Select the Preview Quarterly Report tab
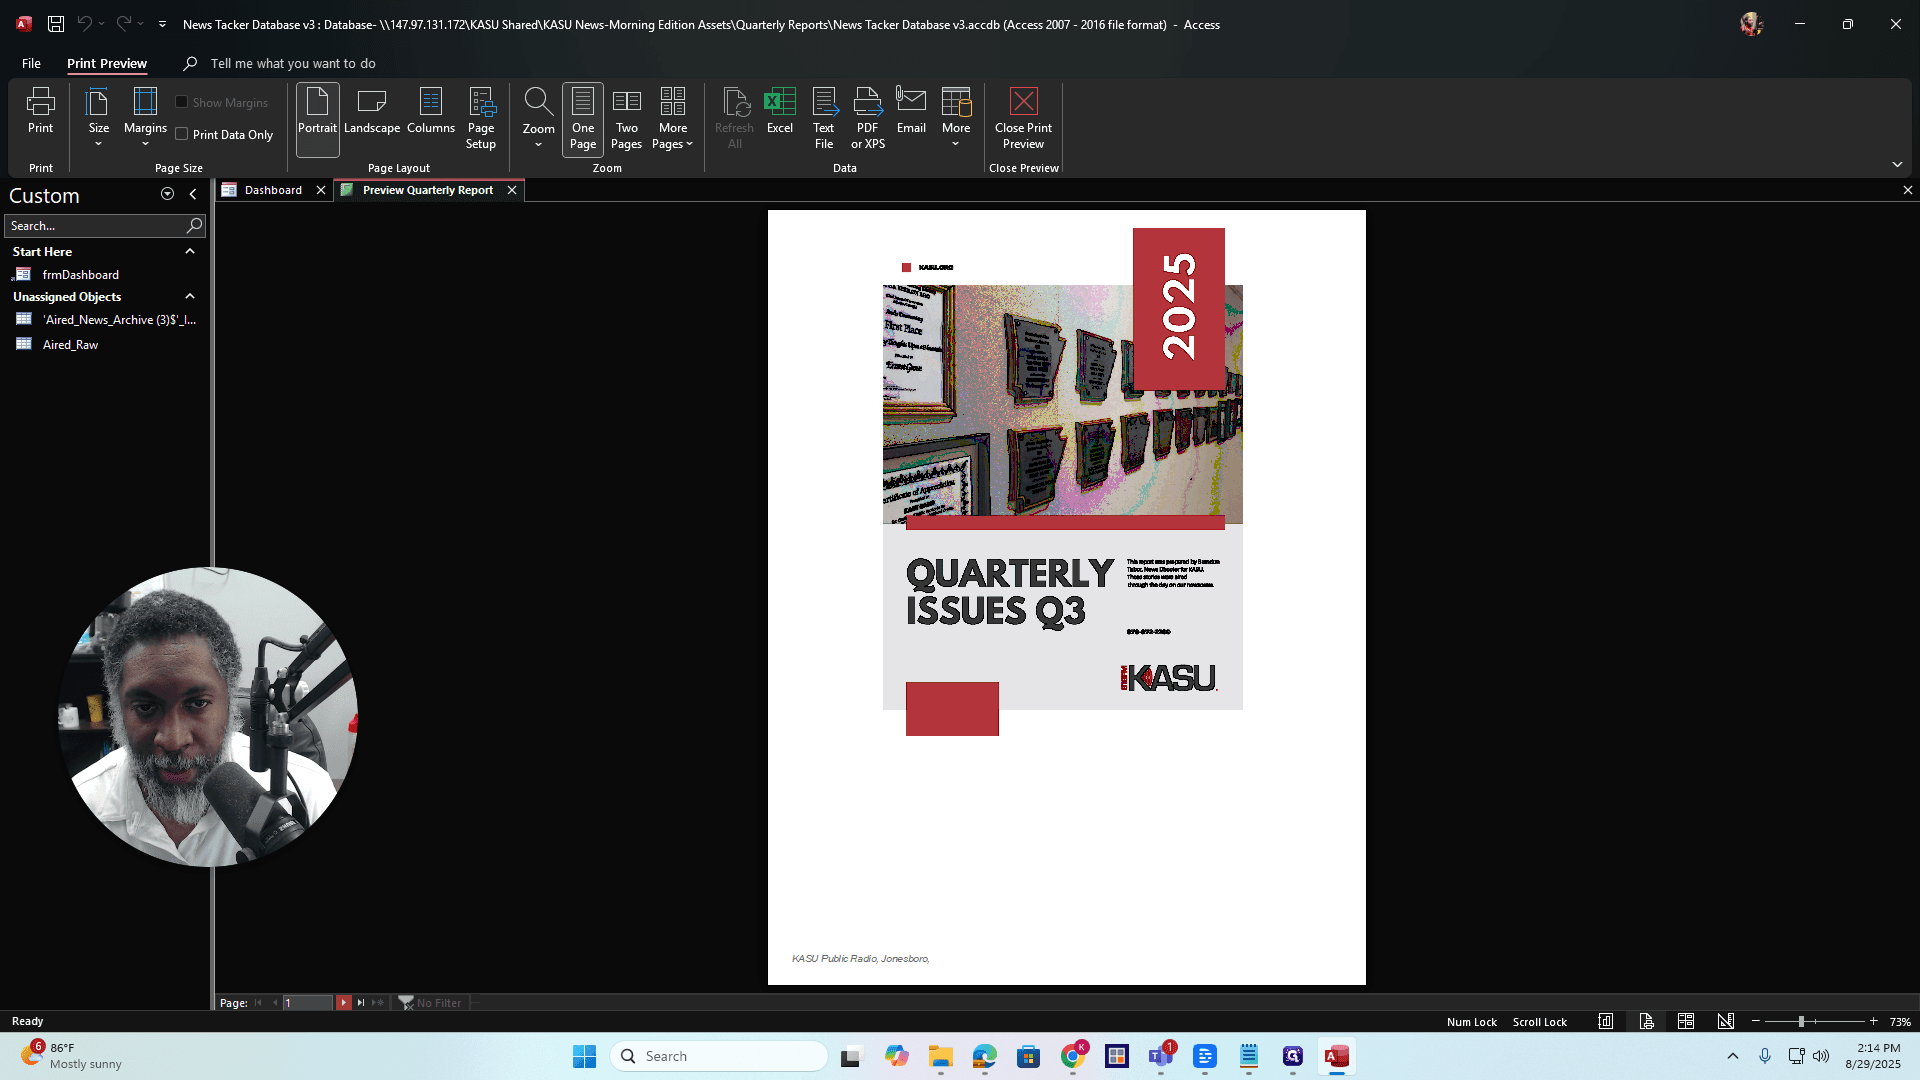The image size is (1920, 1080). 428,190
